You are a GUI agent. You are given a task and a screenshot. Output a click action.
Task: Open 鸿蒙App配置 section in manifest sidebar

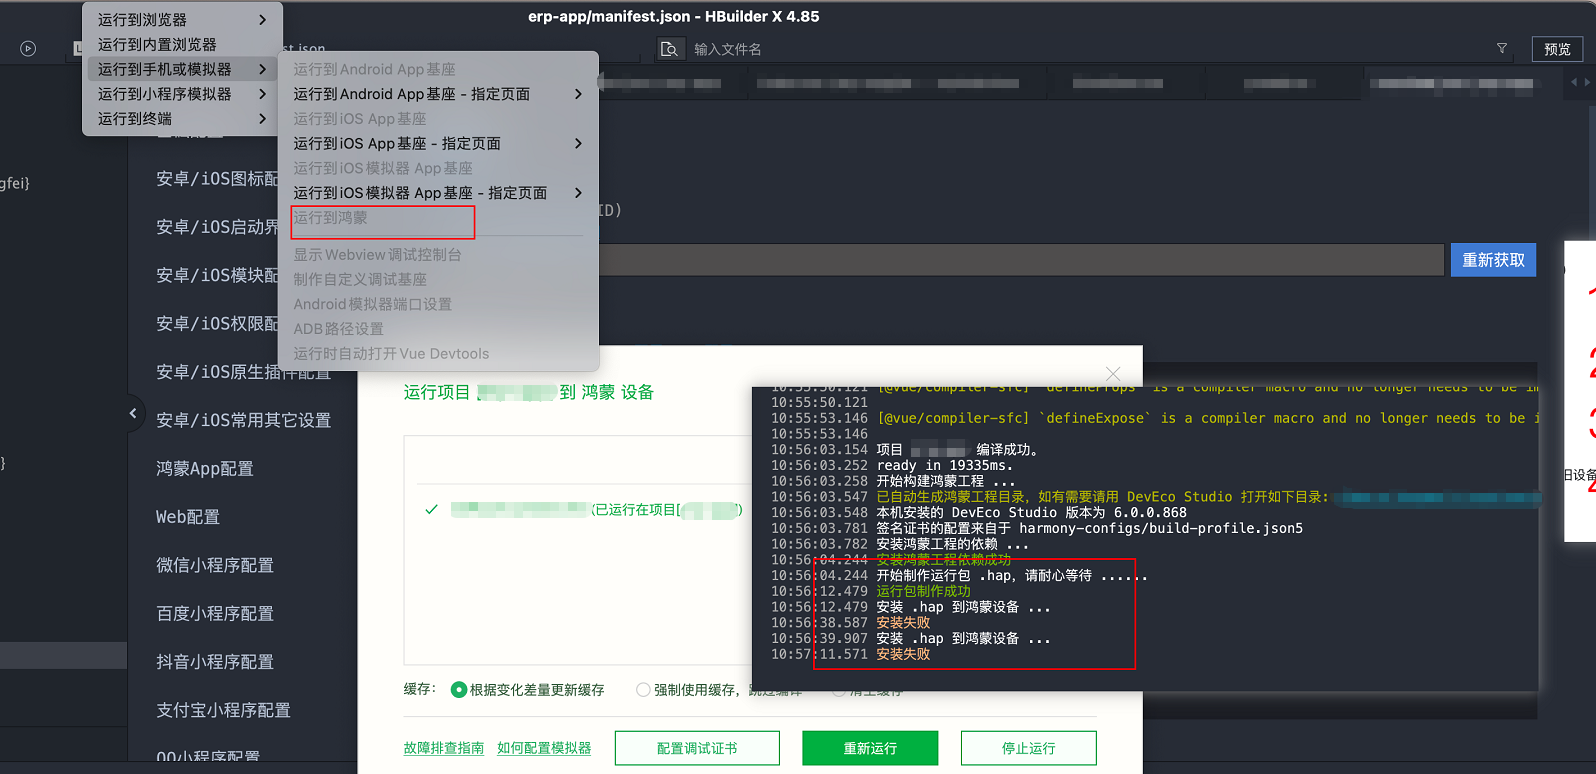205,469
